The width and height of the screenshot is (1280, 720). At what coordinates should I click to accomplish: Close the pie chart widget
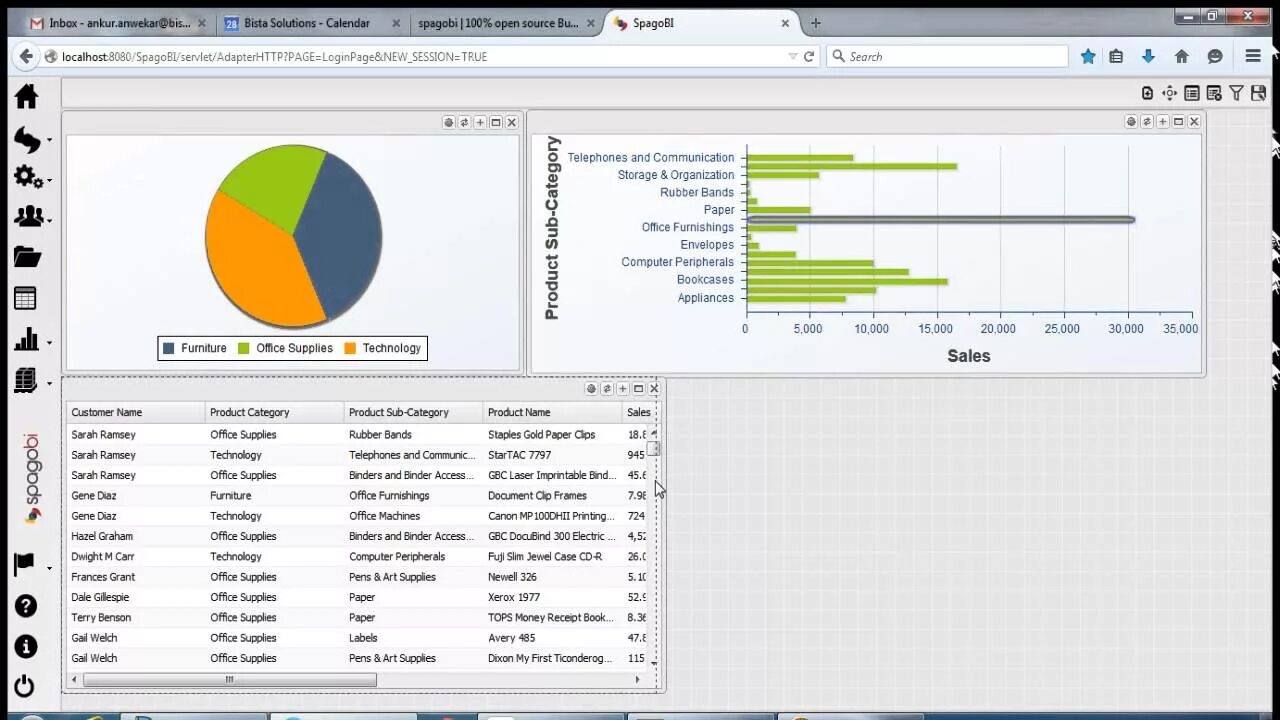(x=512, y=122)
